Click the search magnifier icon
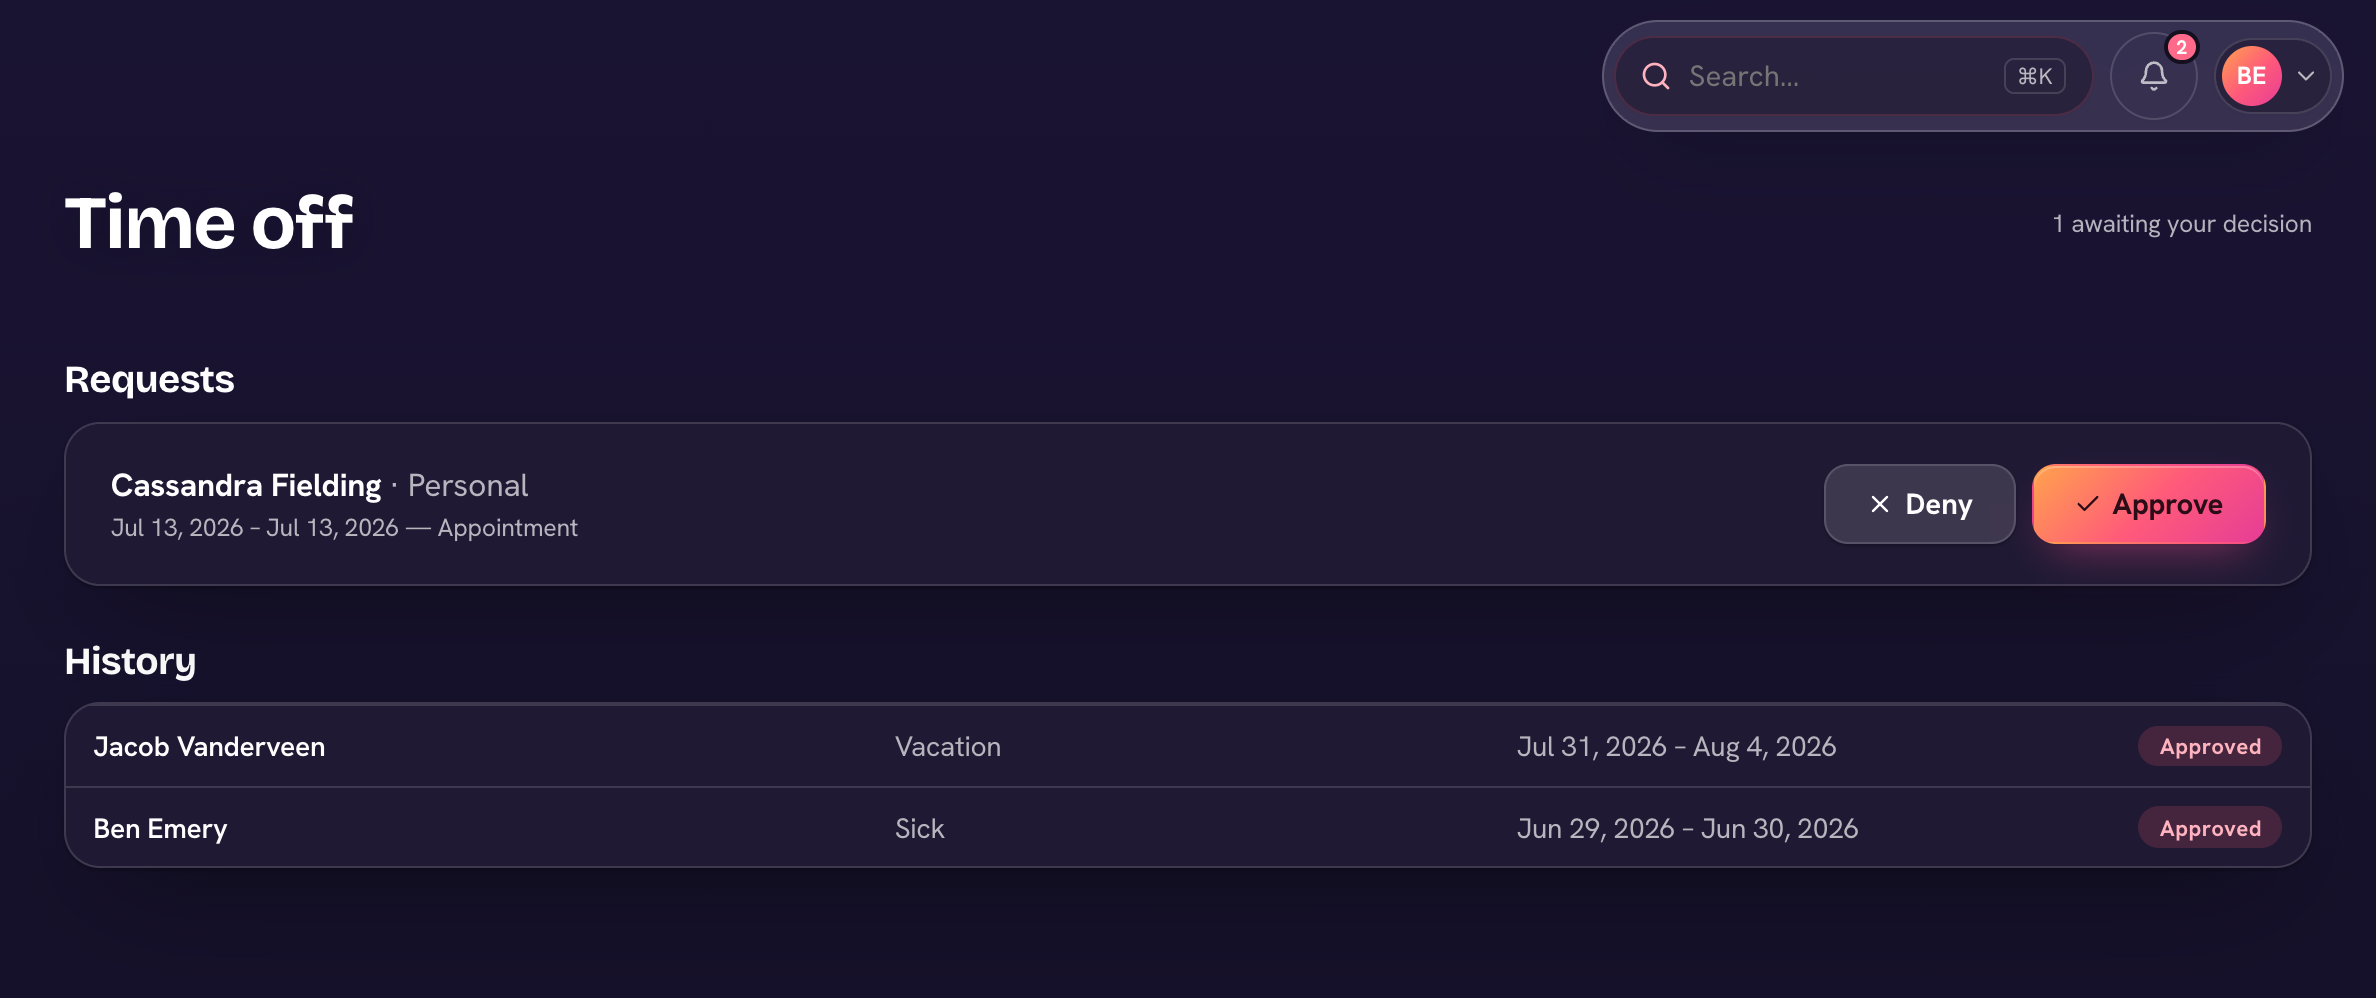 1656,76
